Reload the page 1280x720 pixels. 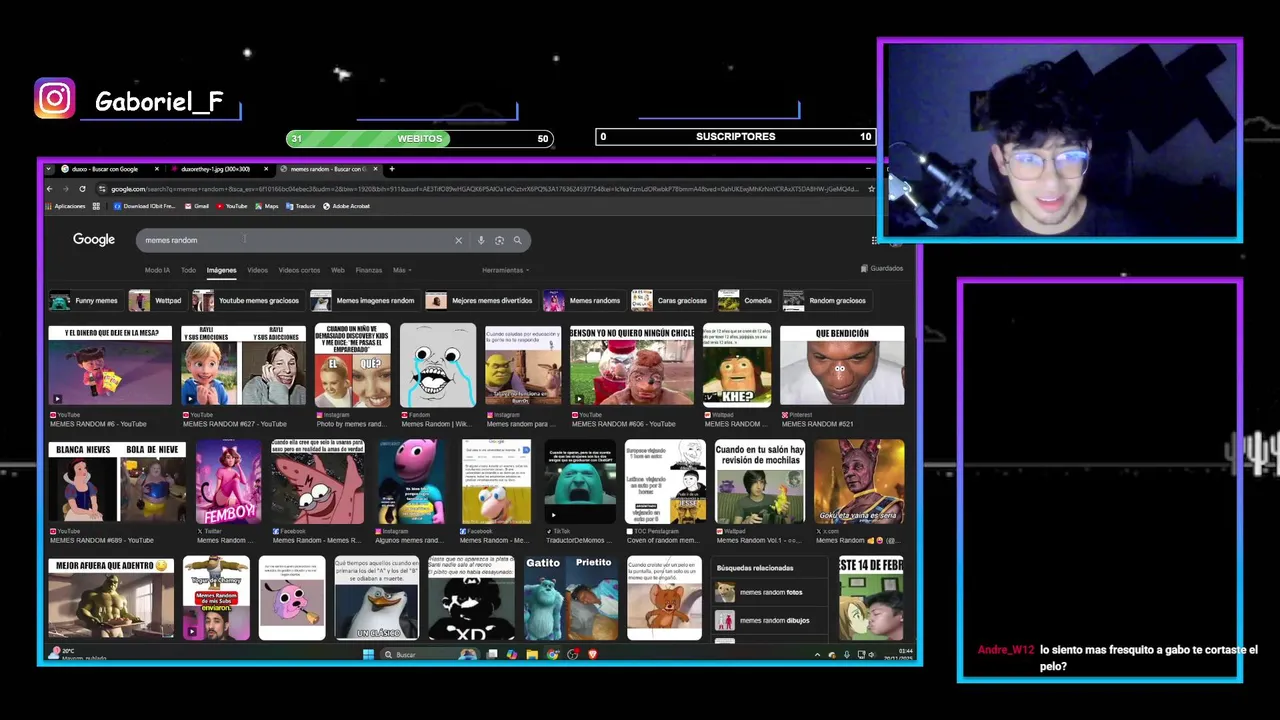tap(82, 188)
